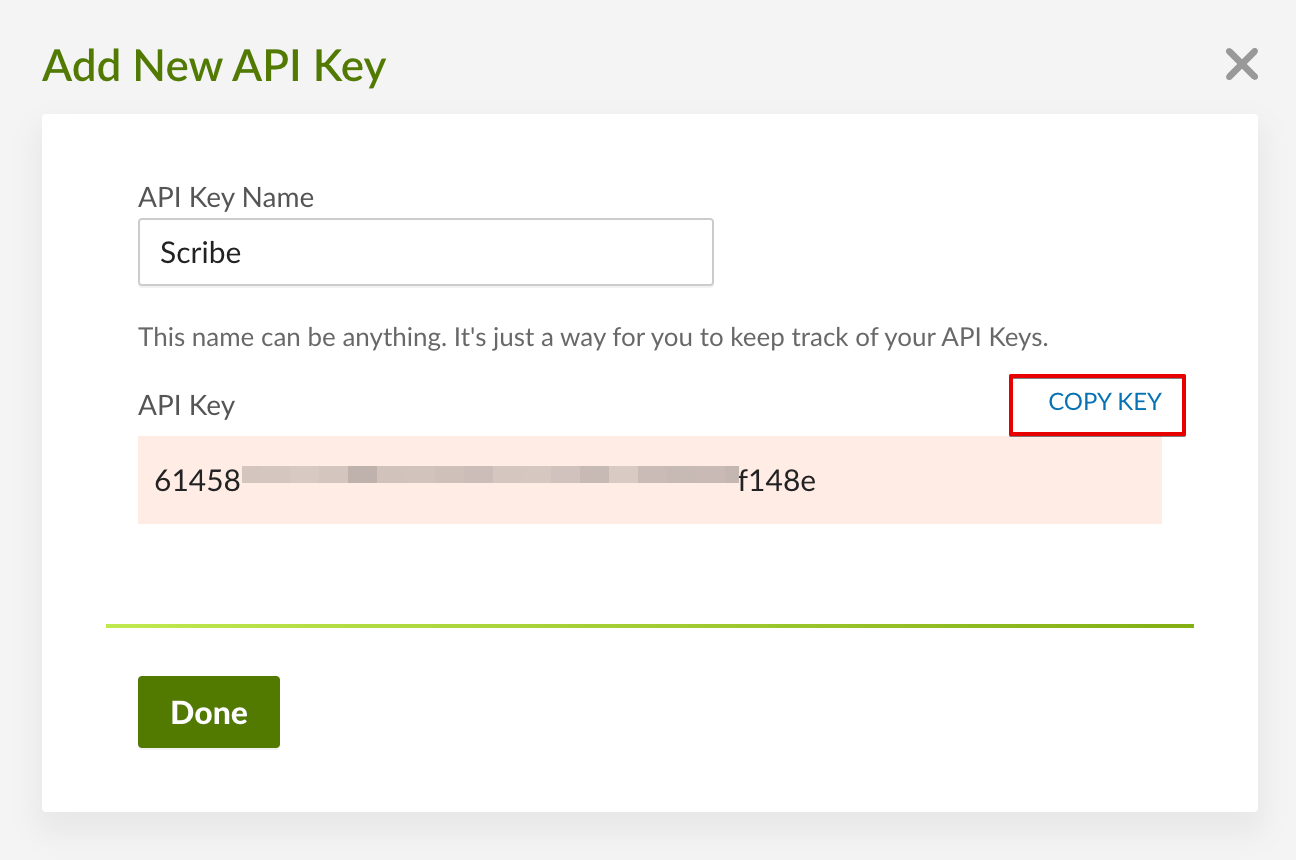Click the API Key label above the key
1296x860 pixels.
[x=186, y=405]
